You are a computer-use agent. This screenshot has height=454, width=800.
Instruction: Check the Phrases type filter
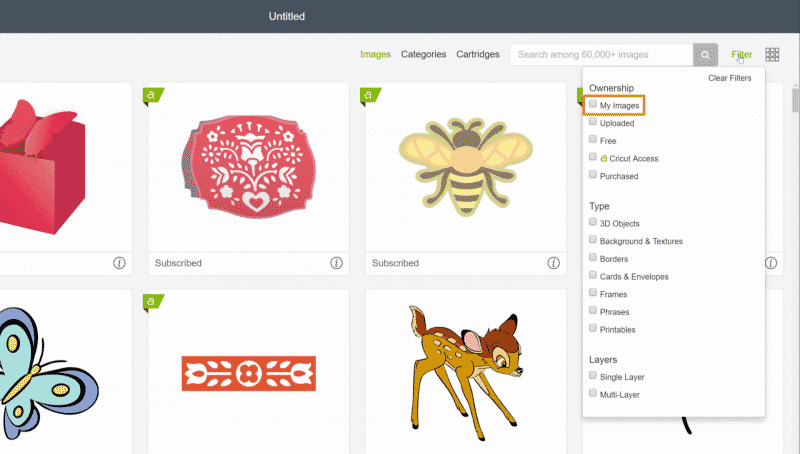(592, 310)
